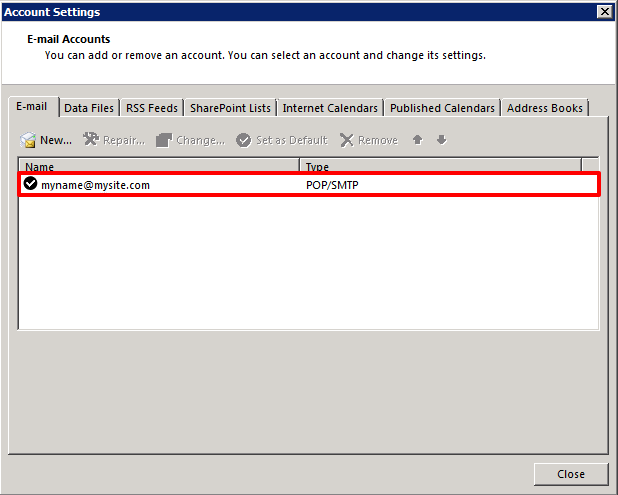Viewport: 618px width, 495px height.
Task: Click the Close button
Action: click(x=571, y=474)
